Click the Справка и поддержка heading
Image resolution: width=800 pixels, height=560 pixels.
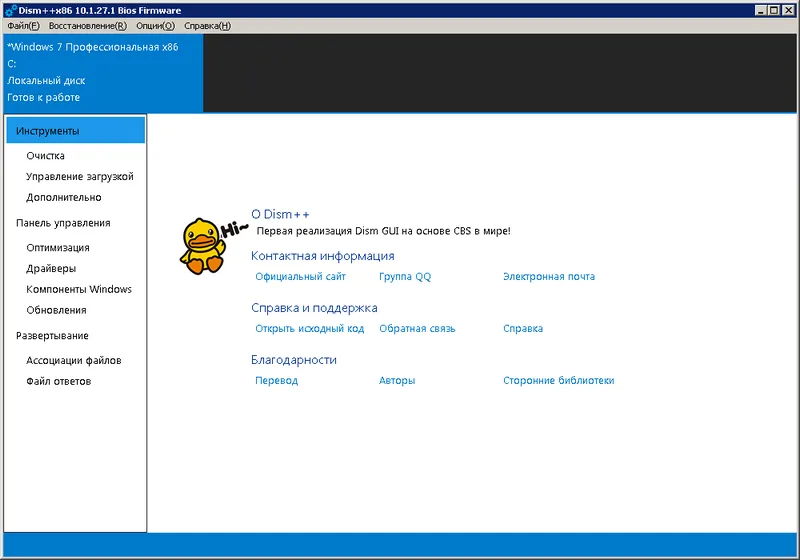[314, 308]
